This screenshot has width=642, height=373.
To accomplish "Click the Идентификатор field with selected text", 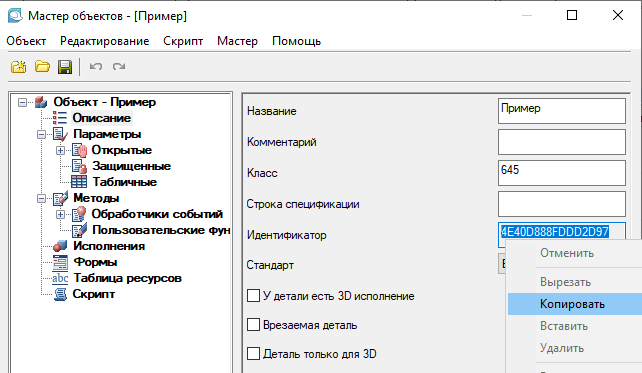I will 562,232.
